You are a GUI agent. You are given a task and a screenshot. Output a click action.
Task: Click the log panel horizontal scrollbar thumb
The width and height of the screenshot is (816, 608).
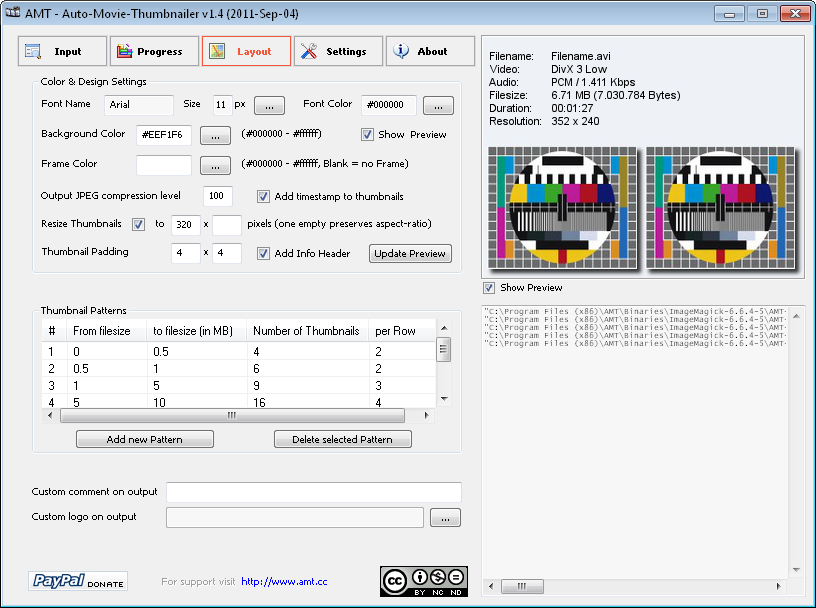click(522, 586)
